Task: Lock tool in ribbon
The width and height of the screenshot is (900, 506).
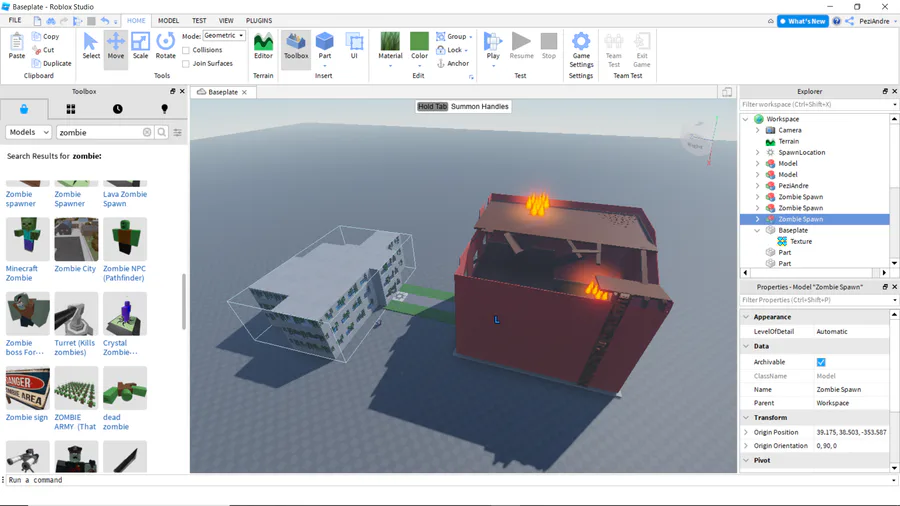Action: click(452, 50)
